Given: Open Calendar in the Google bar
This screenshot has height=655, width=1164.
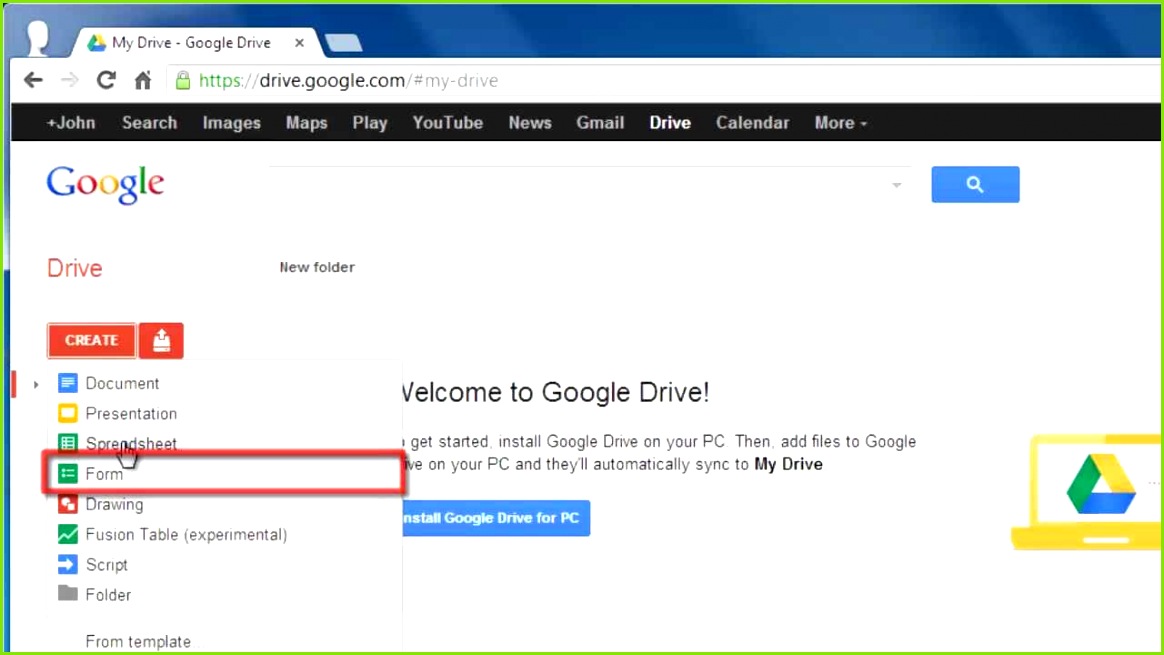Looking at the screenshot, I should click(752, 123).
